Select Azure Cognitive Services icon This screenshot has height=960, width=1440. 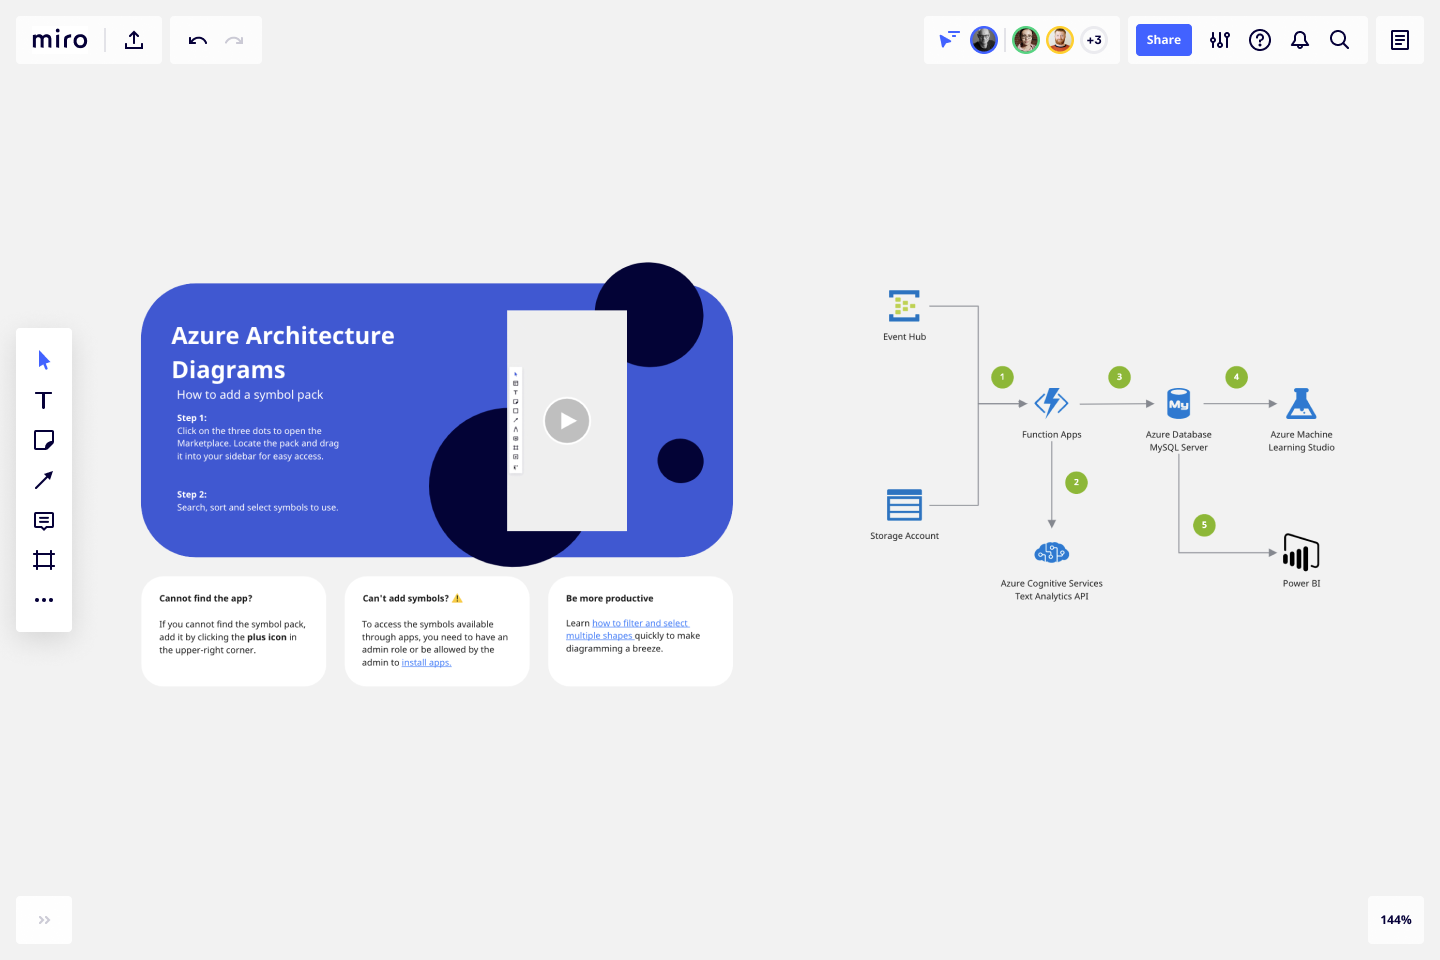(x=1051, y=552)
